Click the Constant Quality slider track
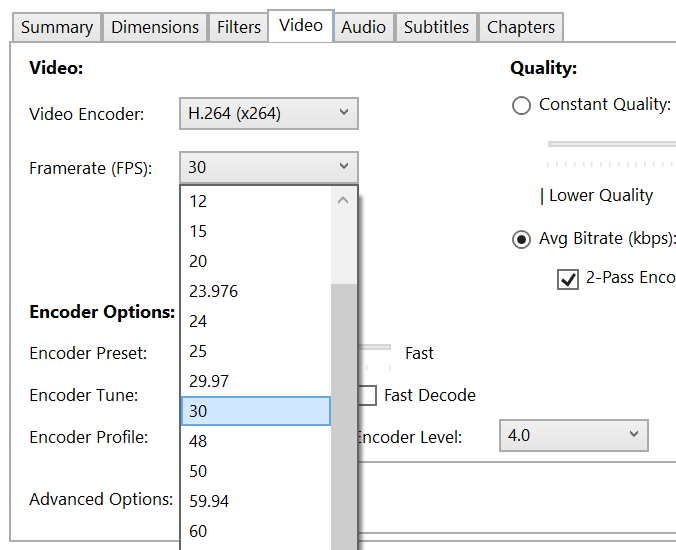The image size is (676, 550). coord(612,144)
